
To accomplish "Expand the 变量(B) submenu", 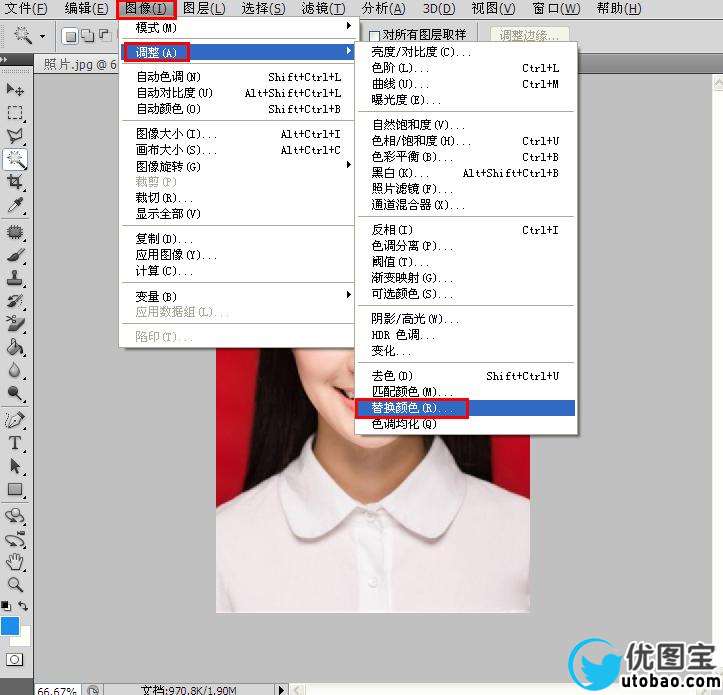I will [x=236, y=296].
